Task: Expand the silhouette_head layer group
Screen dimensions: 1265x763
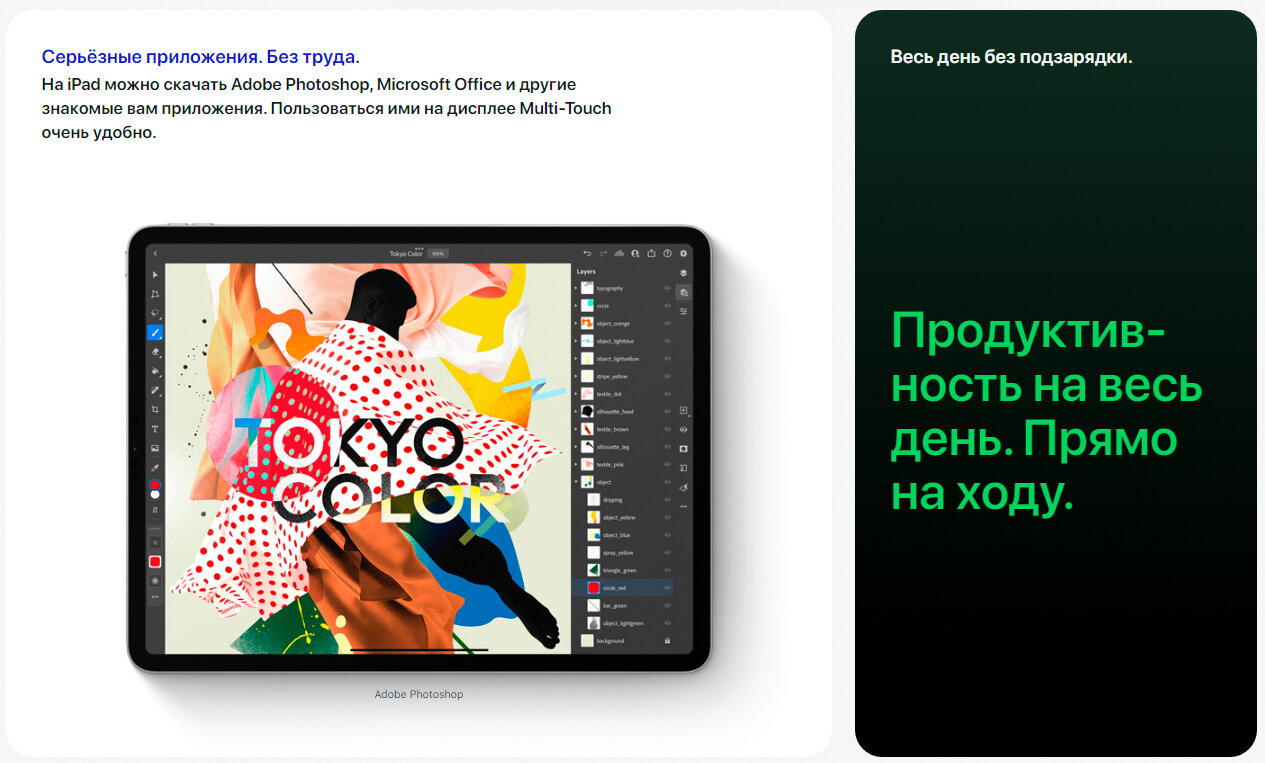Action: [576, 411]
